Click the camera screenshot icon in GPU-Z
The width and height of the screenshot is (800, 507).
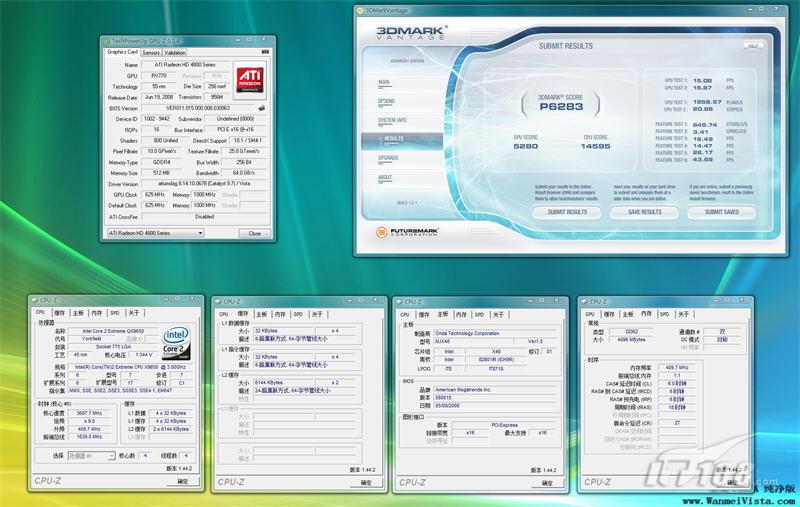(x=265, y=52)
